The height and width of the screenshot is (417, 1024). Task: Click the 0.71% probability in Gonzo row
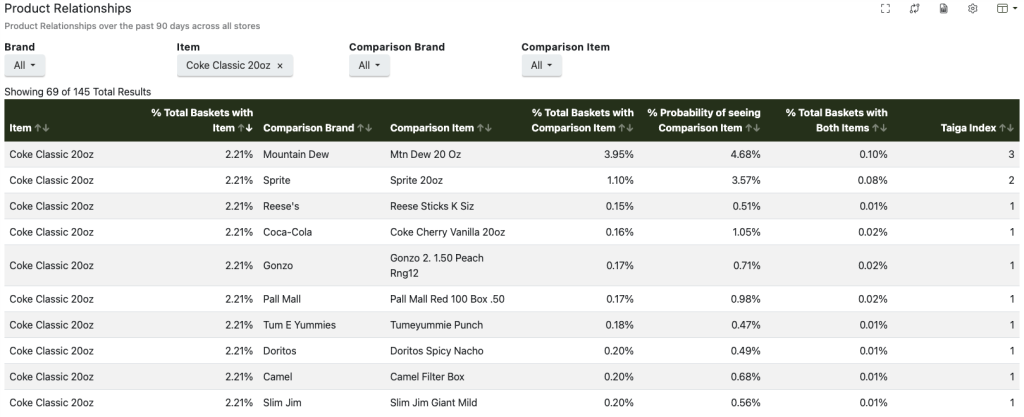(x=746, y=266)
